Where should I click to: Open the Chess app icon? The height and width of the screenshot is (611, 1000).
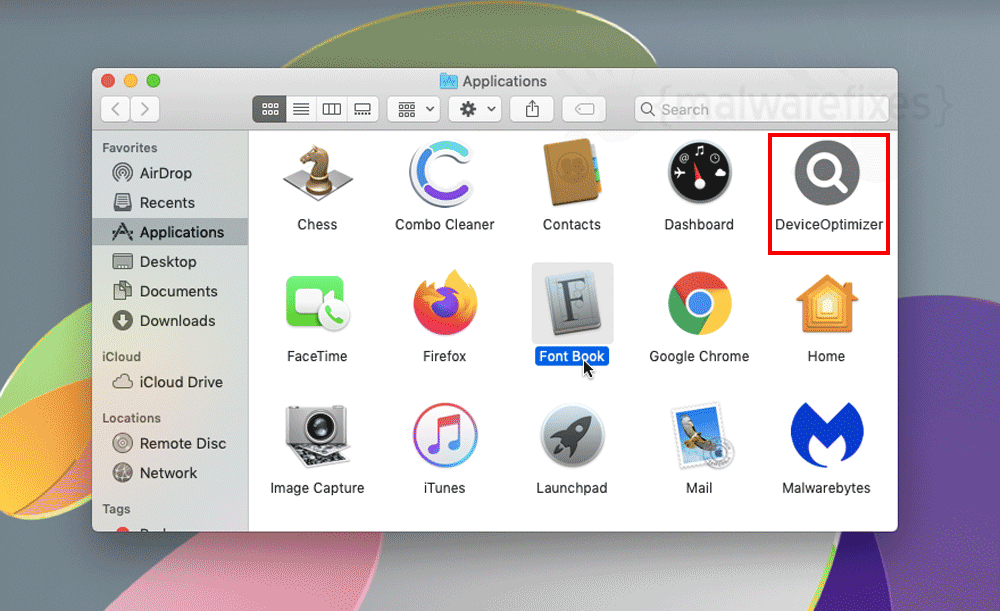tap(317, 173)
